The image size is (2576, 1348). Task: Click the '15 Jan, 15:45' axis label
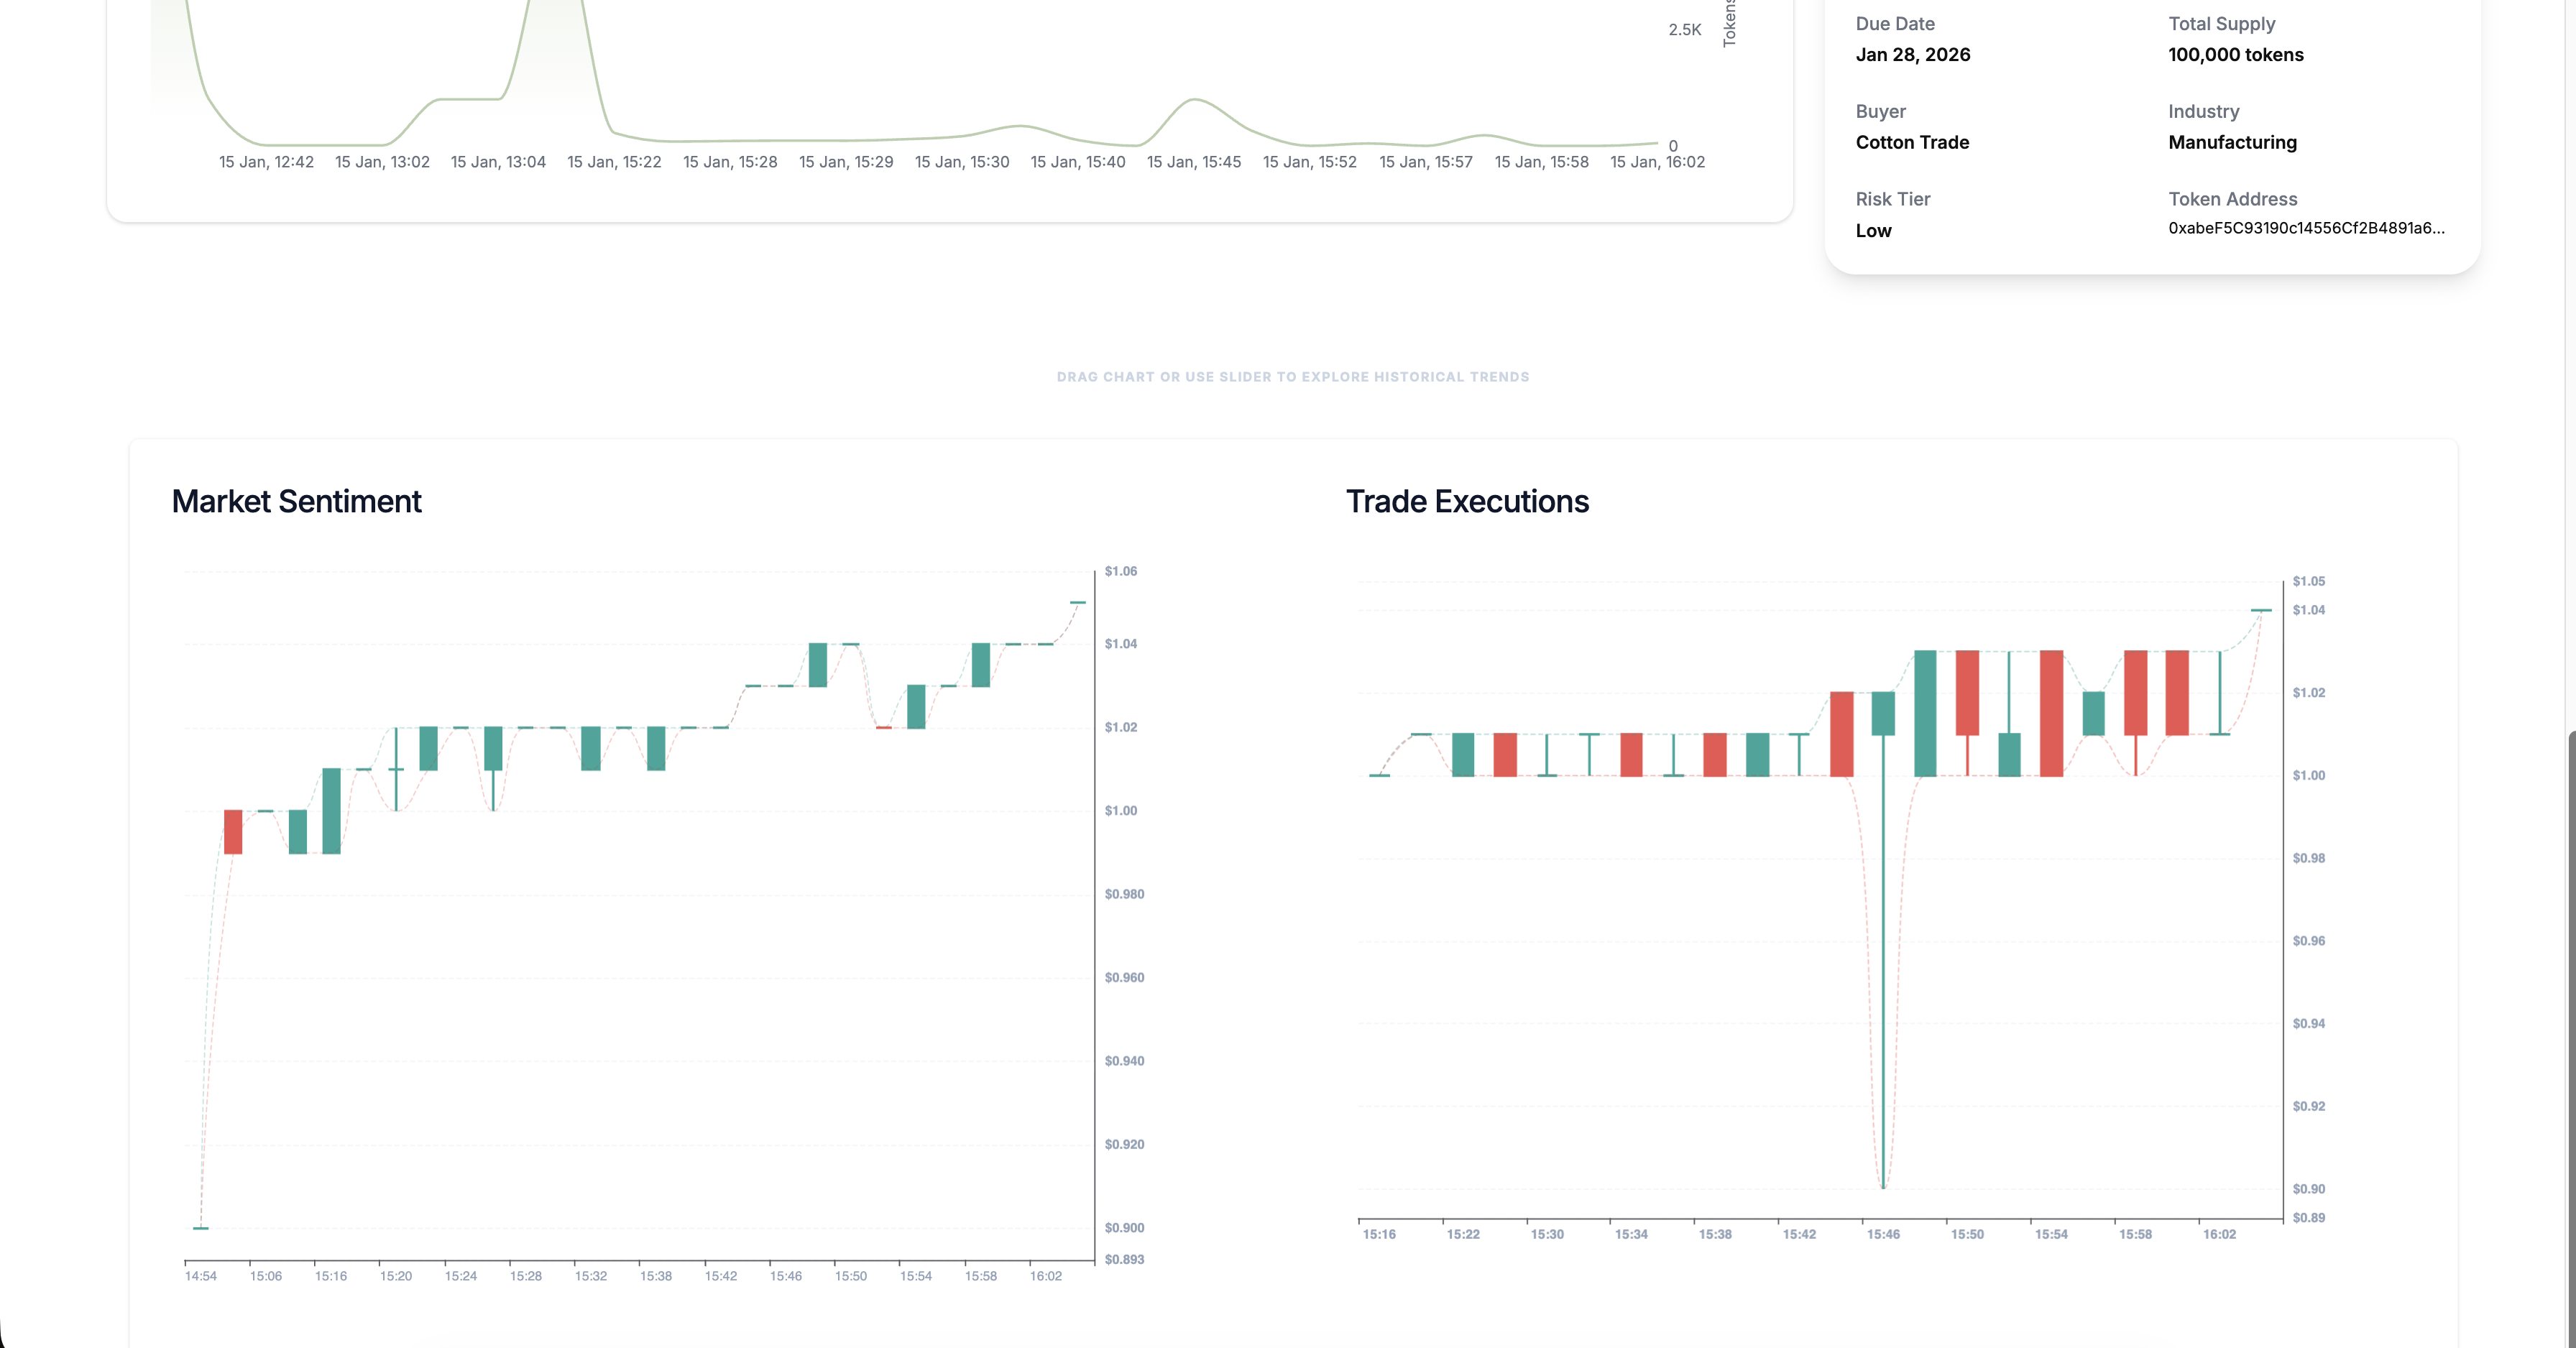pos(1193,162)
